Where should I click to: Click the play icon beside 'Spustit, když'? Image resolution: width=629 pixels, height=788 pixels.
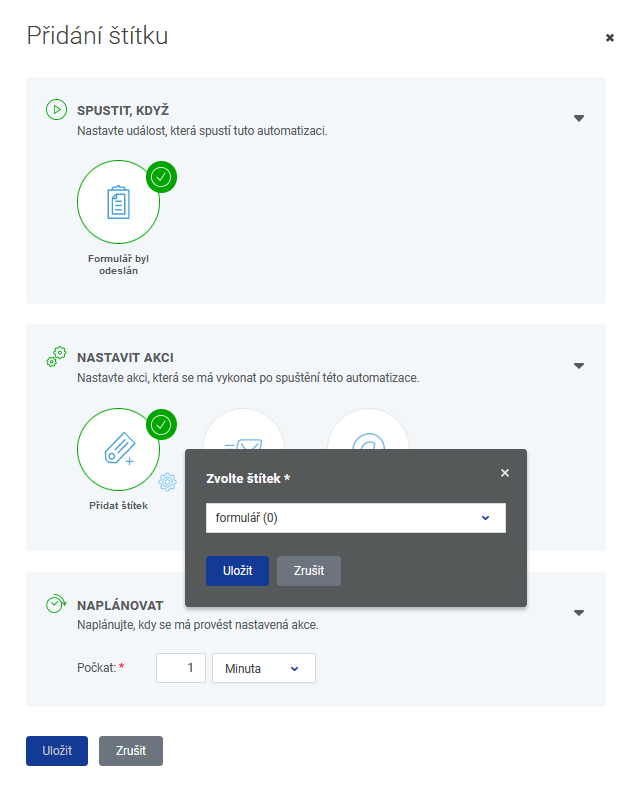point(56,110)
